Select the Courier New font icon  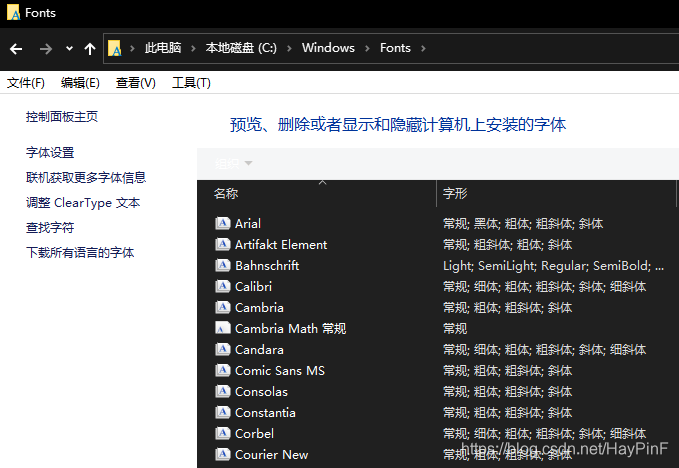pyautogui.click(x=223, y=454)
